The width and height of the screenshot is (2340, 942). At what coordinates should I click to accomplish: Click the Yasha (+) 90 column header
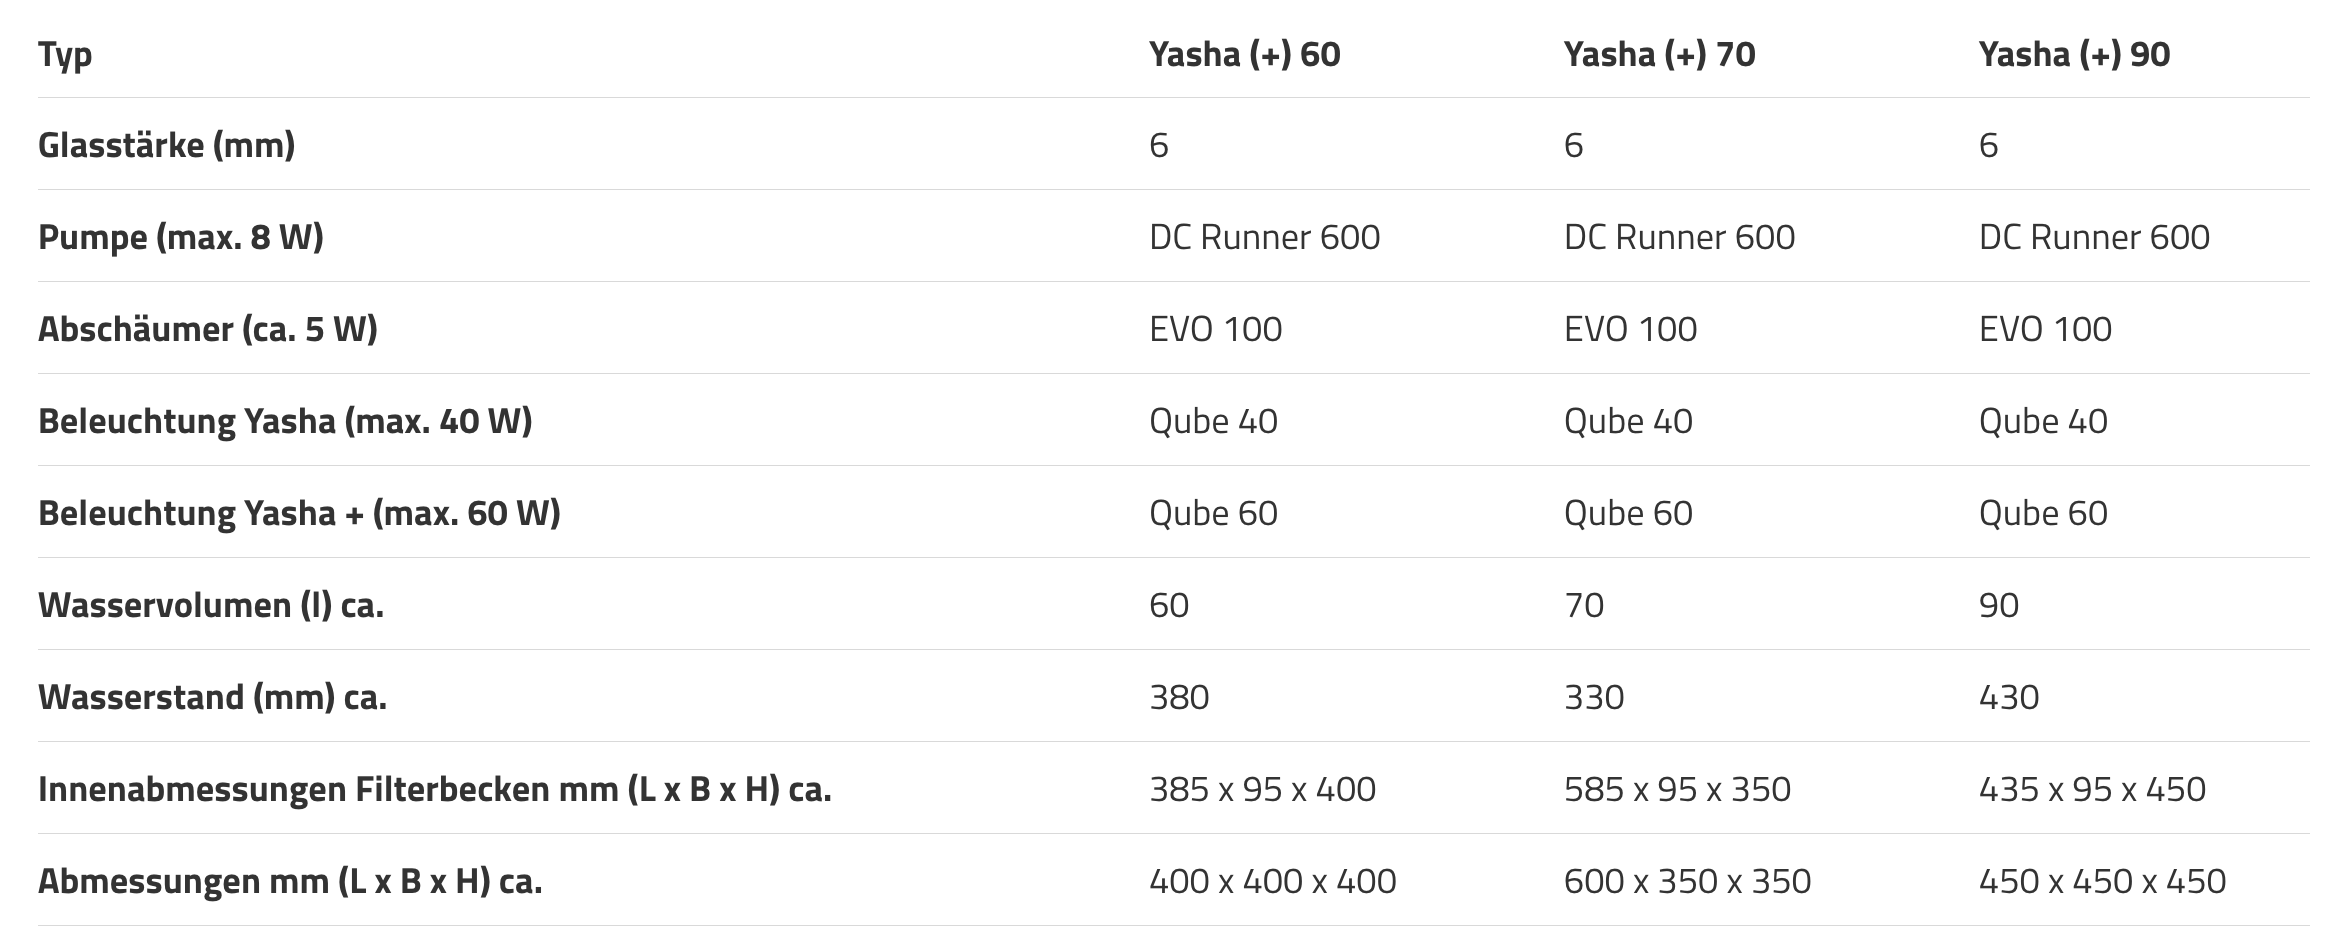coord(2074,54)
